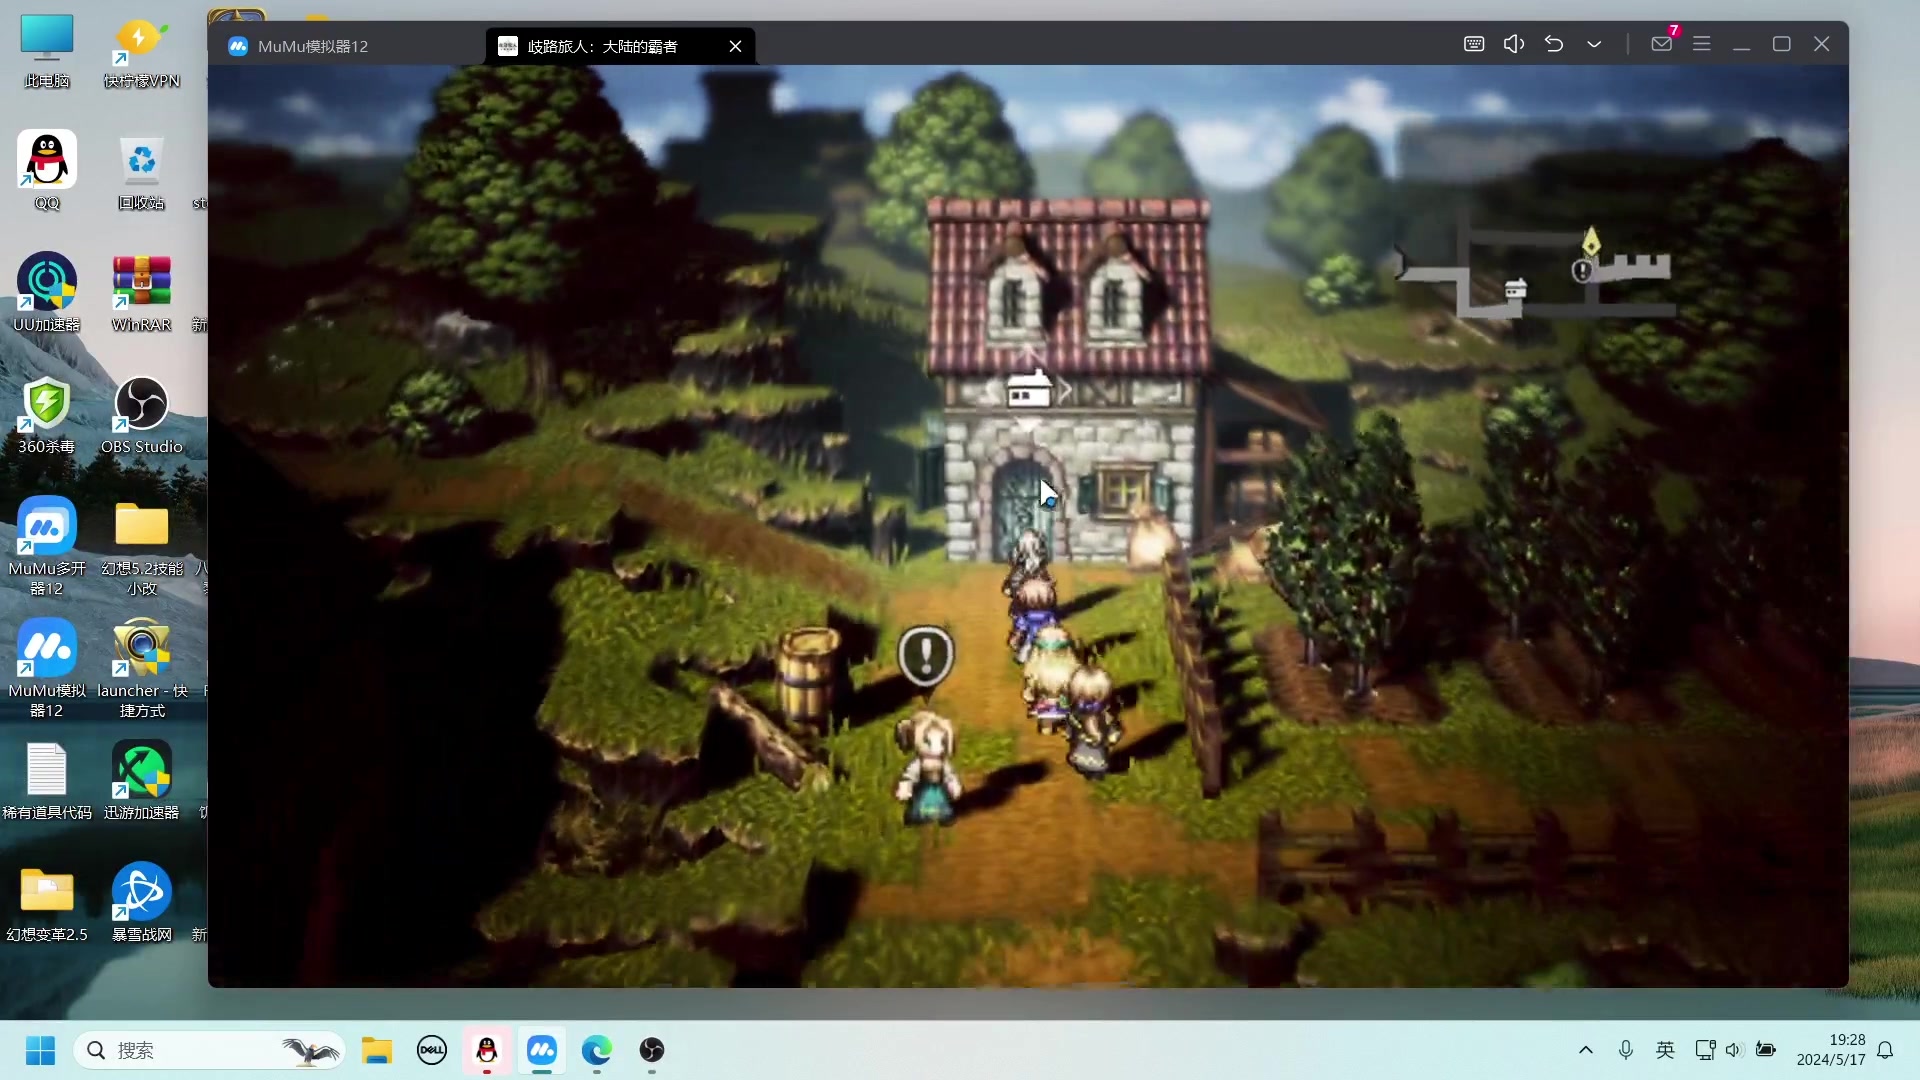The image size is (1920, 1080).
Task: Open 迅游加速器 desktop shortcut
Action: pos(142,782)
